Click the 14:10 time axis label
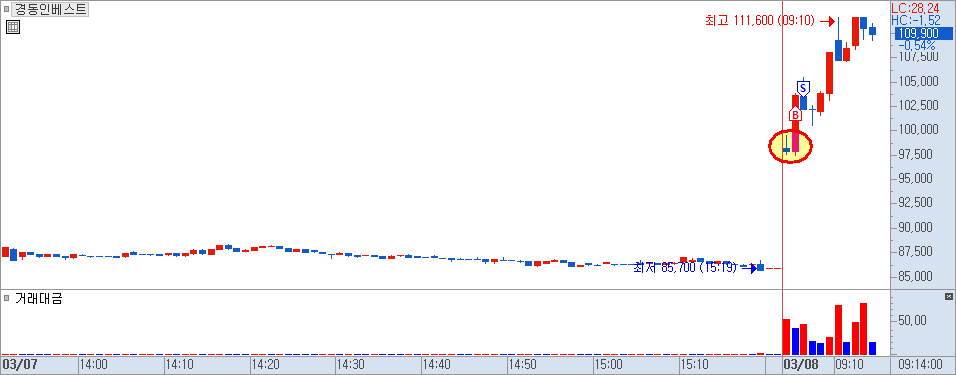Screen dimensions: 956x375 pos(180,365)
